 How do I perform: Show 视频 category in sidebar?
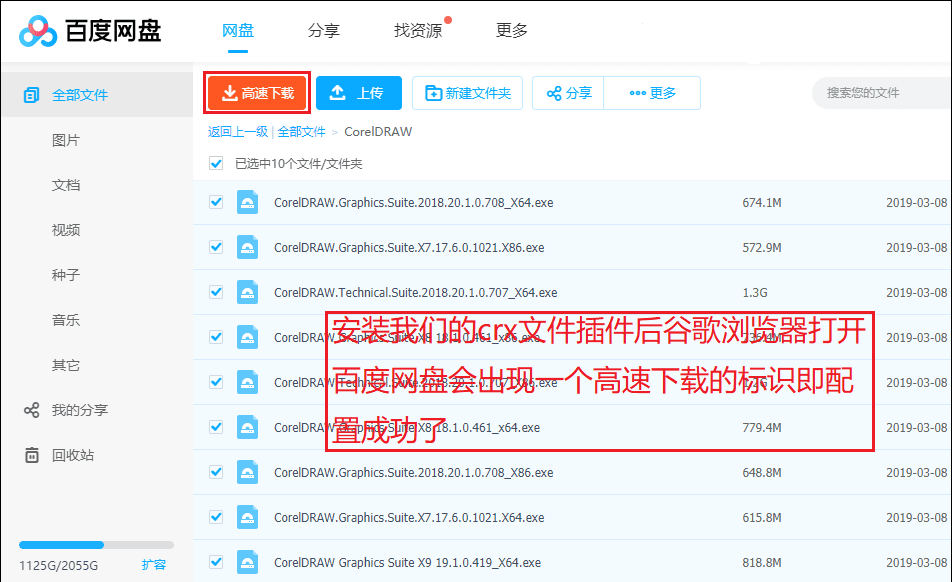pyautogui.click(x=66, y=230)
